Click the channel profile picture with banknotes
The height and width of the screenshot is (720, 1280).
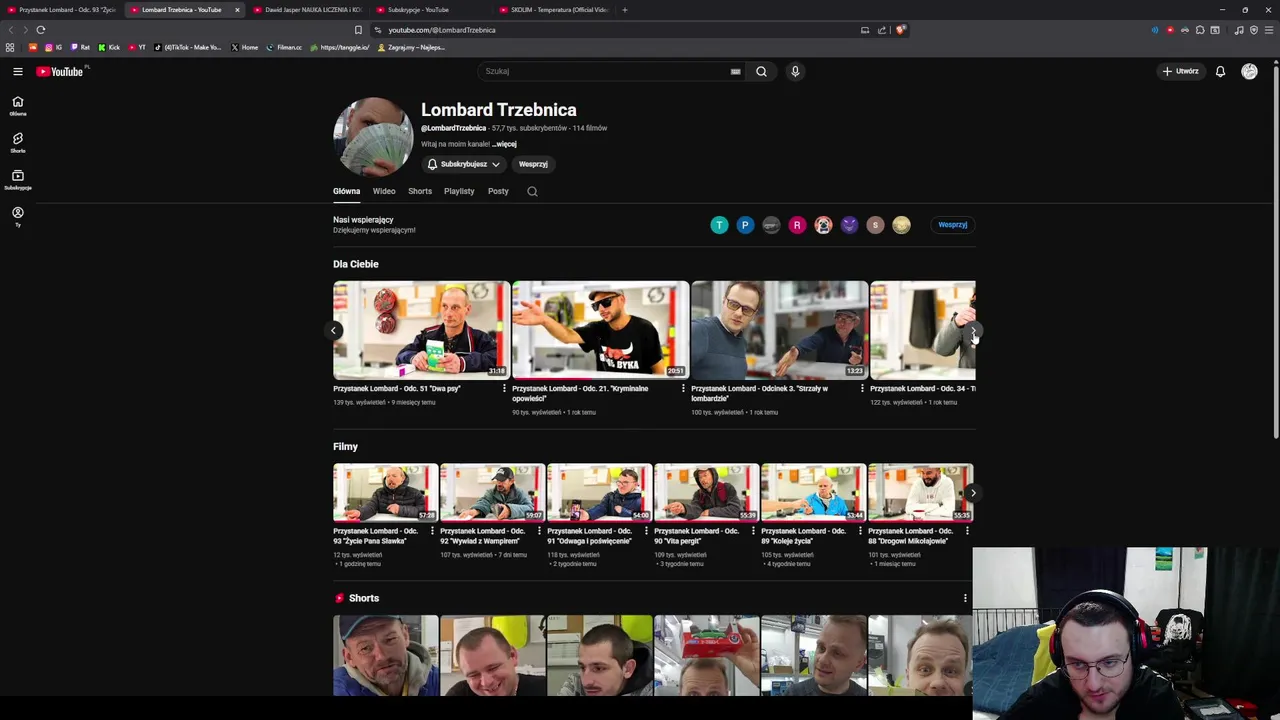click(x=373, y=137)
